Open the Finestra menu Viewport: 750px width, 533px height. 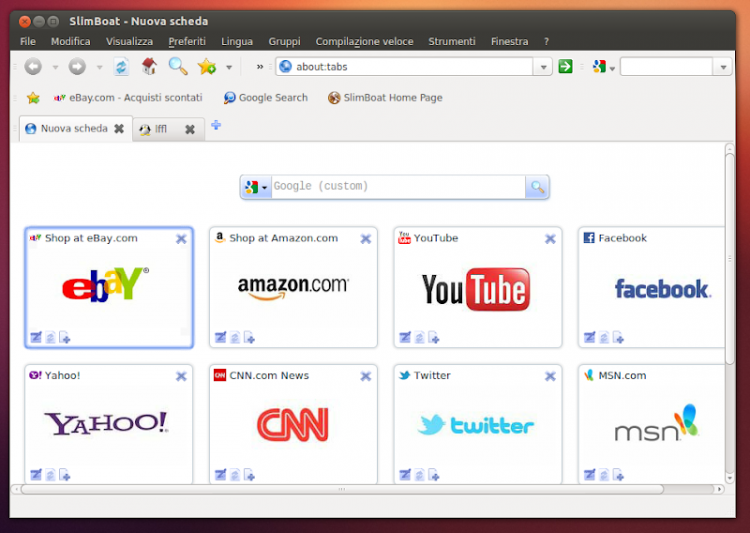click(510, 42)
